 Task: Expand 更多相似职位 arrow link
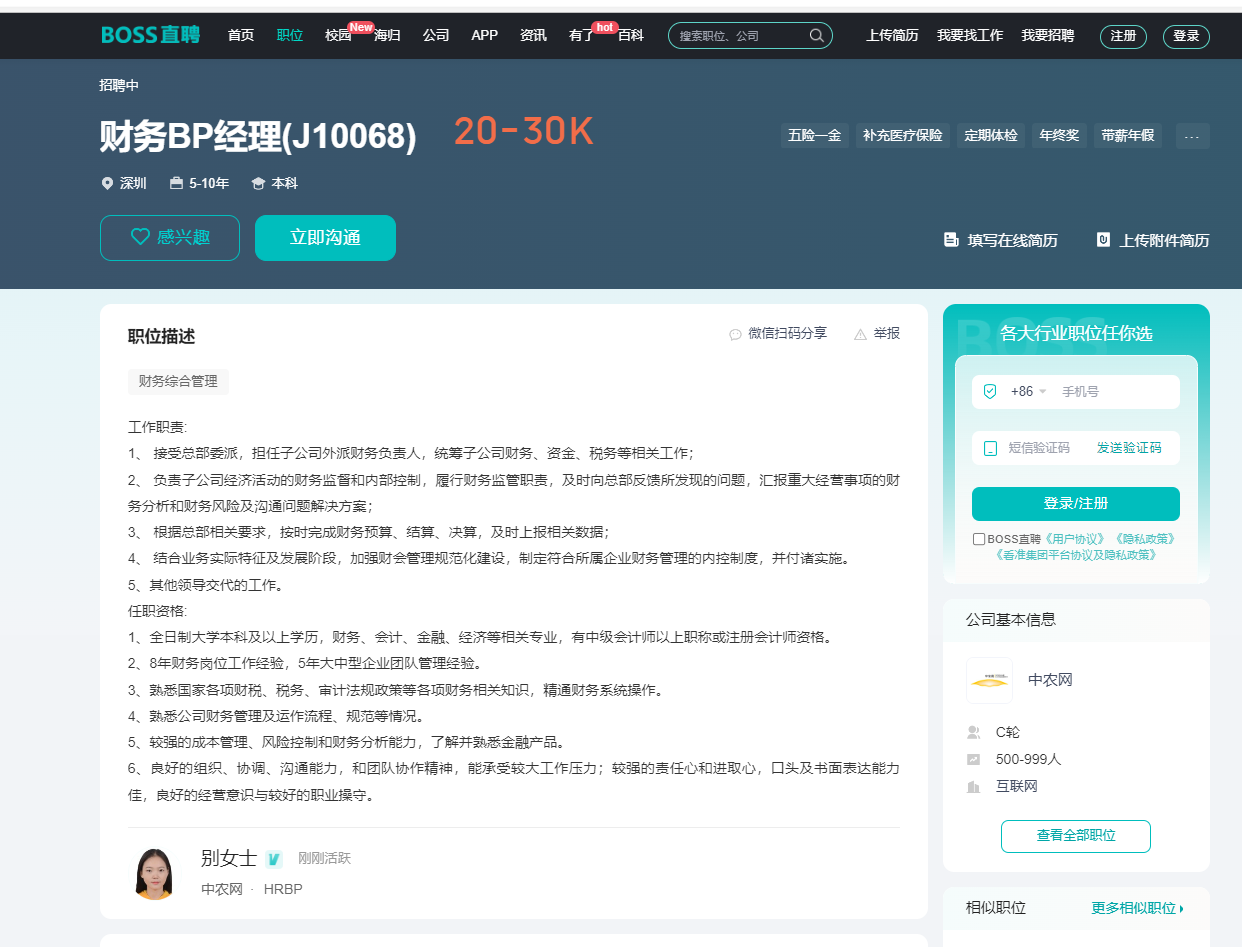(x=1137, y=908)
